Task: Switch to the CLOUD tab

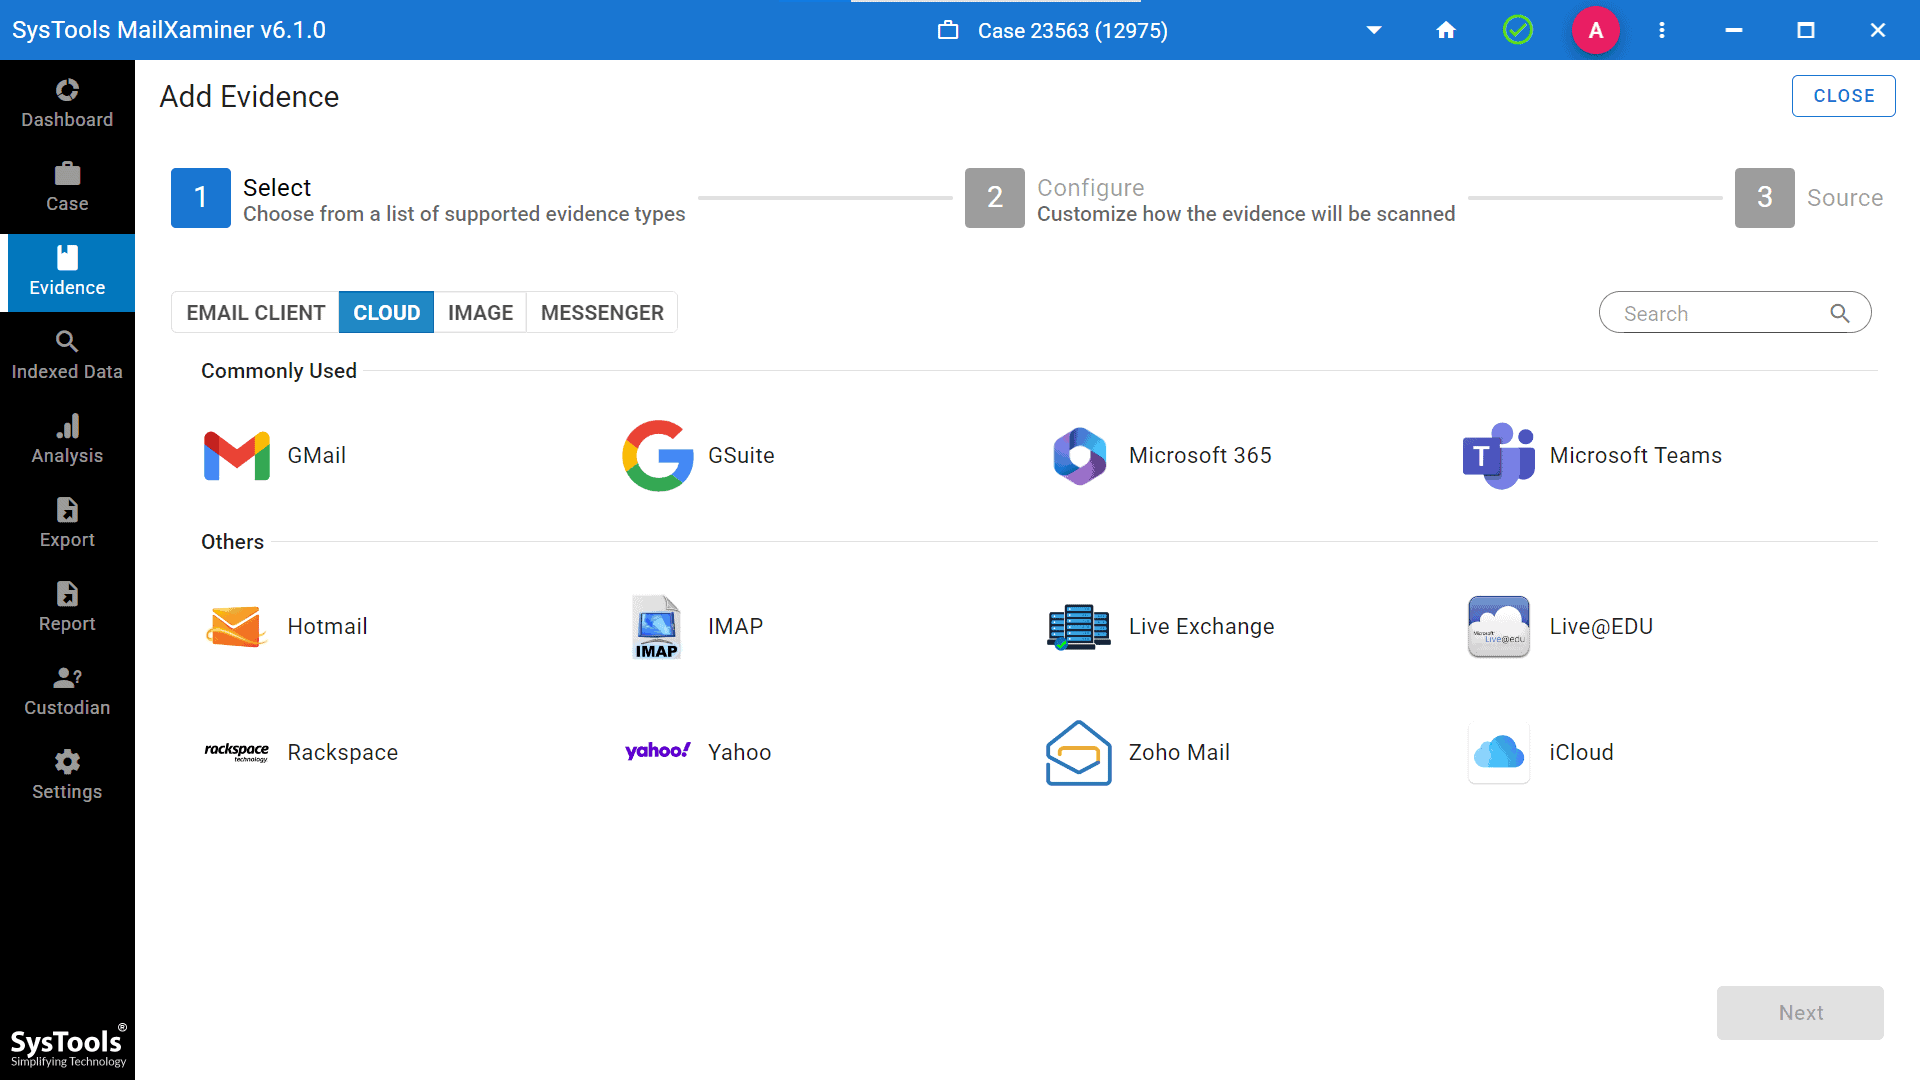Action: (x=387, y=313)
